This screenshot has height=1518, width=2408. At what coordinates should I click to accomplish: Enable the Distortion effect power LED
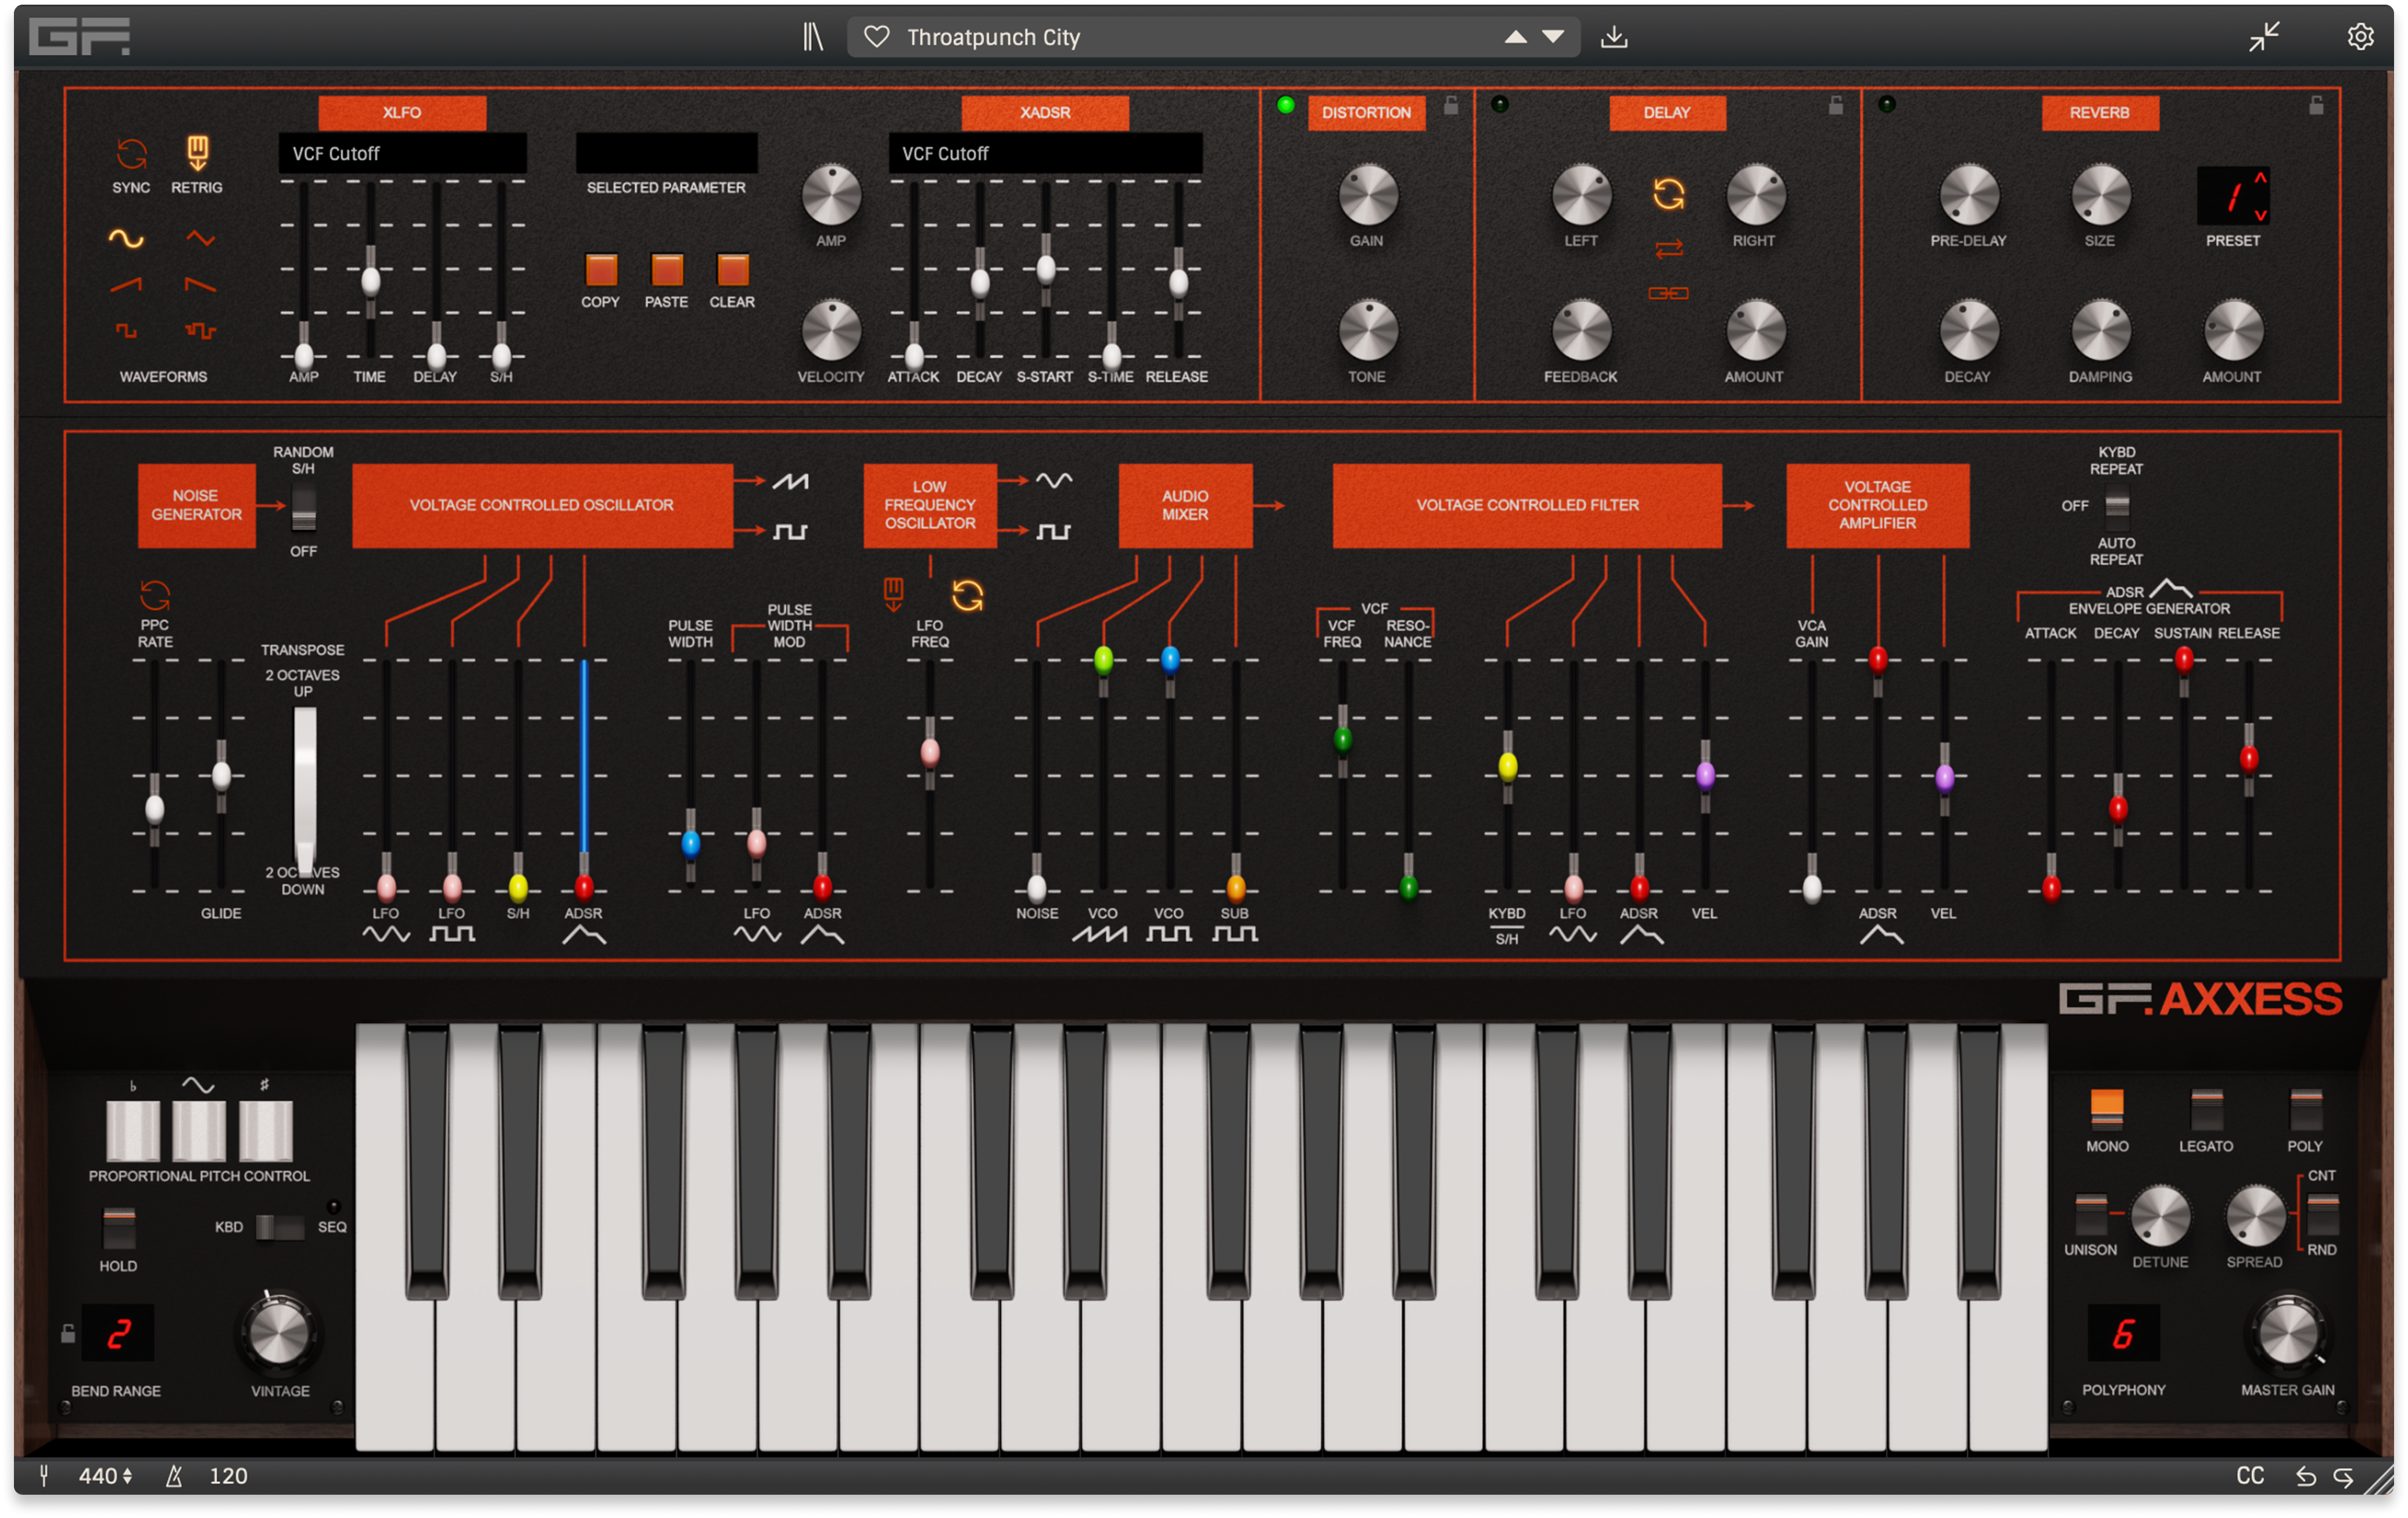tap(1286, 105)
